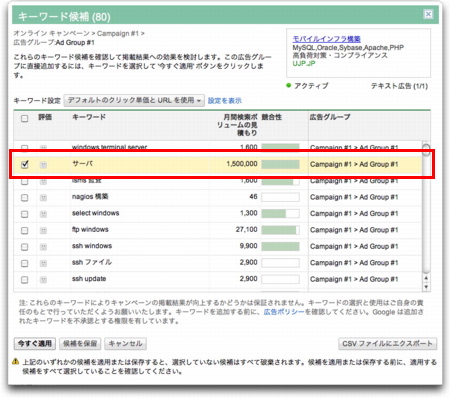The image size is (450, 398).
Task: Close the キーワード候補 dialog with X
Action: click(x=428, y=14)
